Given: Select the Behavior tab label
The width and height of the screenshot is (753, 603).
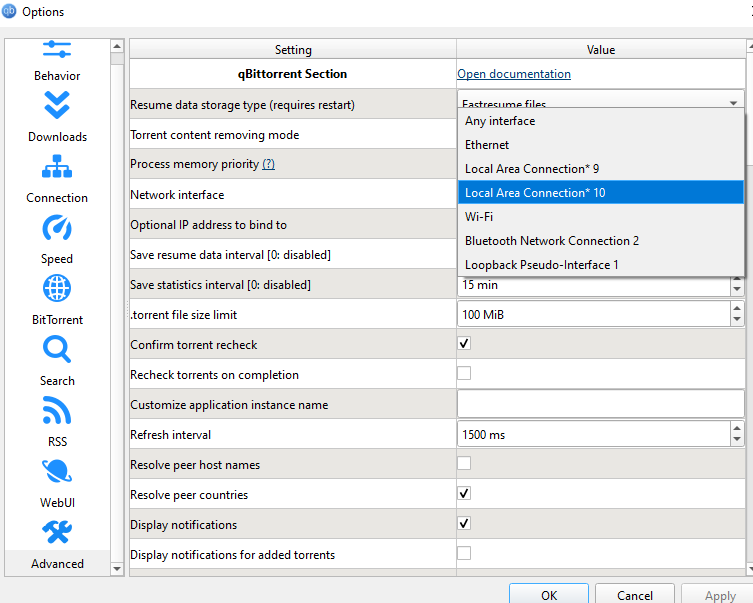Looking at the screenshot, I should (57, 76).
